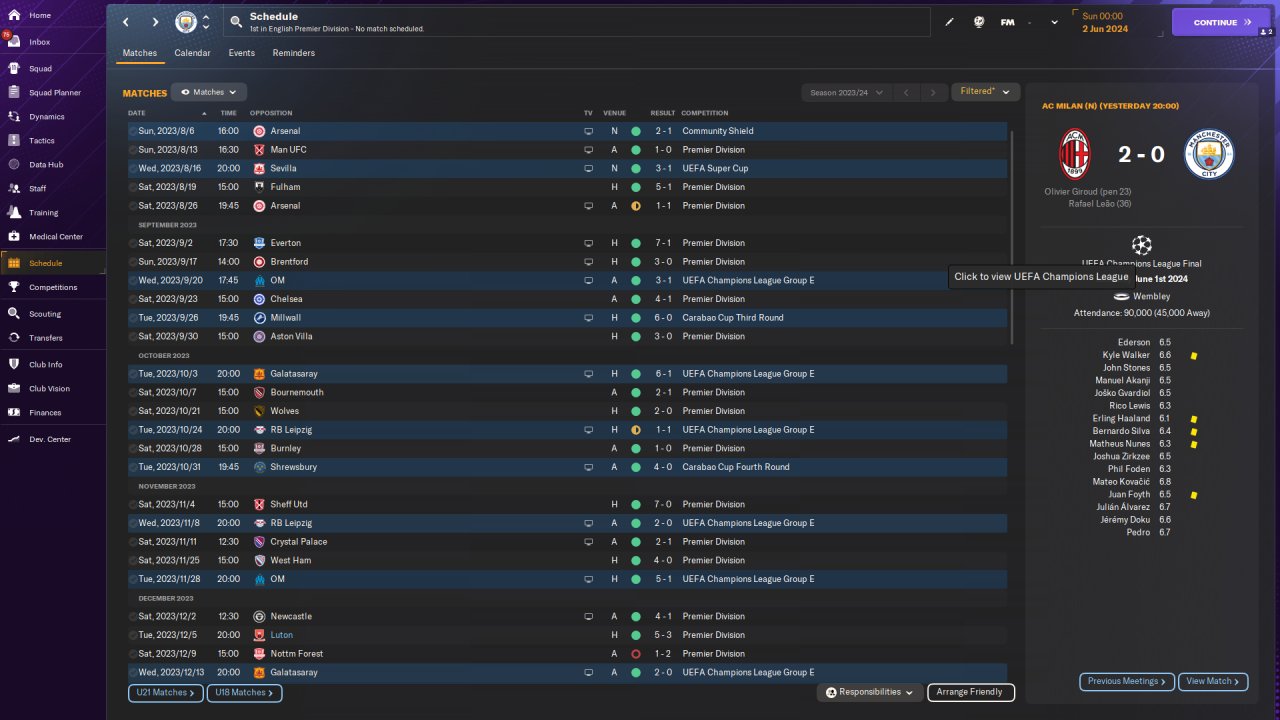Click the Sevilla UEFA Super Cup row
This screenshot has height=720, width=1280.
(567, 168)
